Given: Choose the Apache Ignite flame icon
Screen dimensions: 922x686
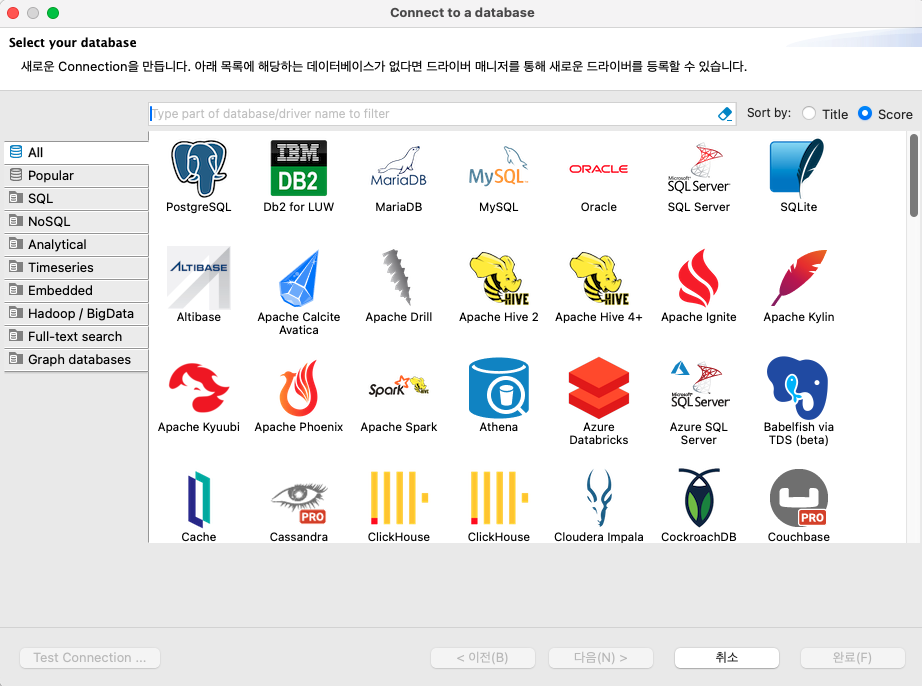Looking at the screenshot, I should tap(699, 278).
